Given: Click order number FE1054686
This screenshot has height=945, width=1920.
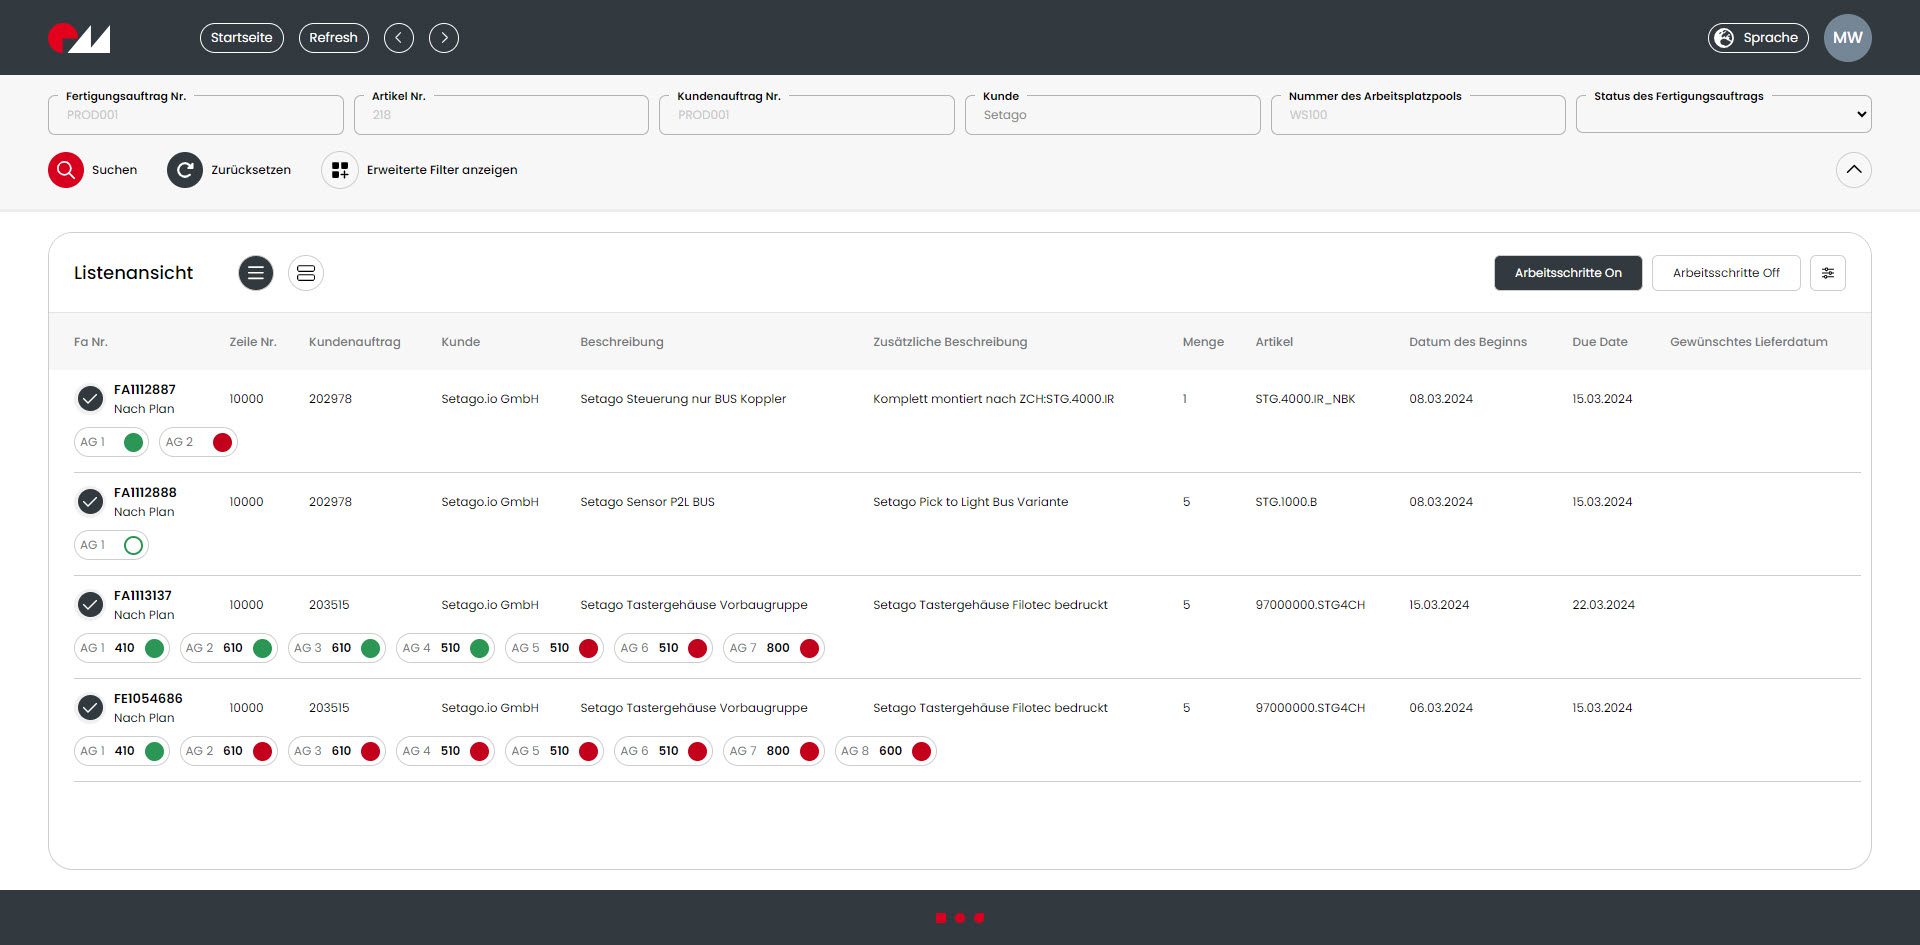Looking at the screenshot, I should [x=148, y=699].
